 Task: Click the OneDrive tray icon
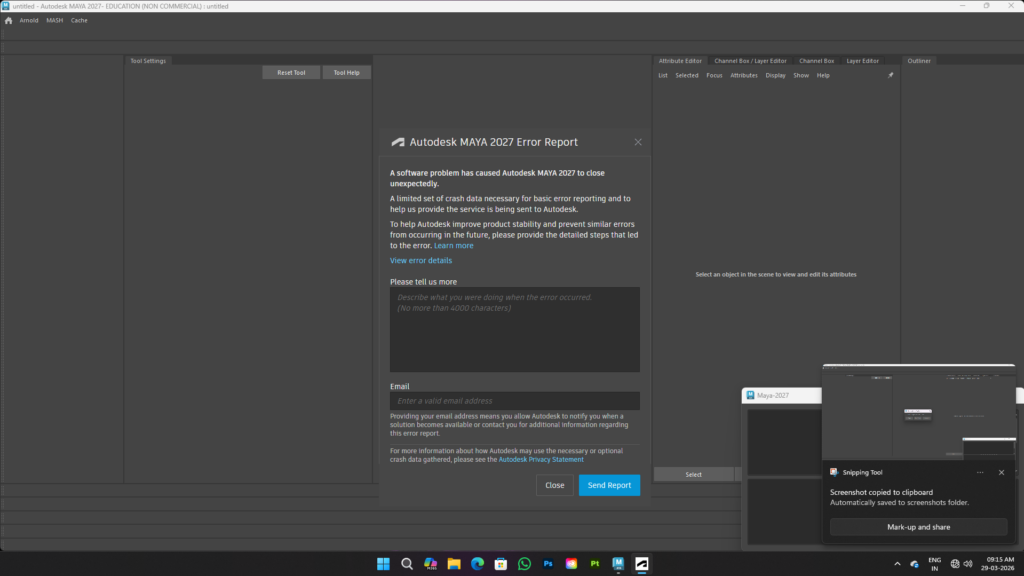(915, 564)
